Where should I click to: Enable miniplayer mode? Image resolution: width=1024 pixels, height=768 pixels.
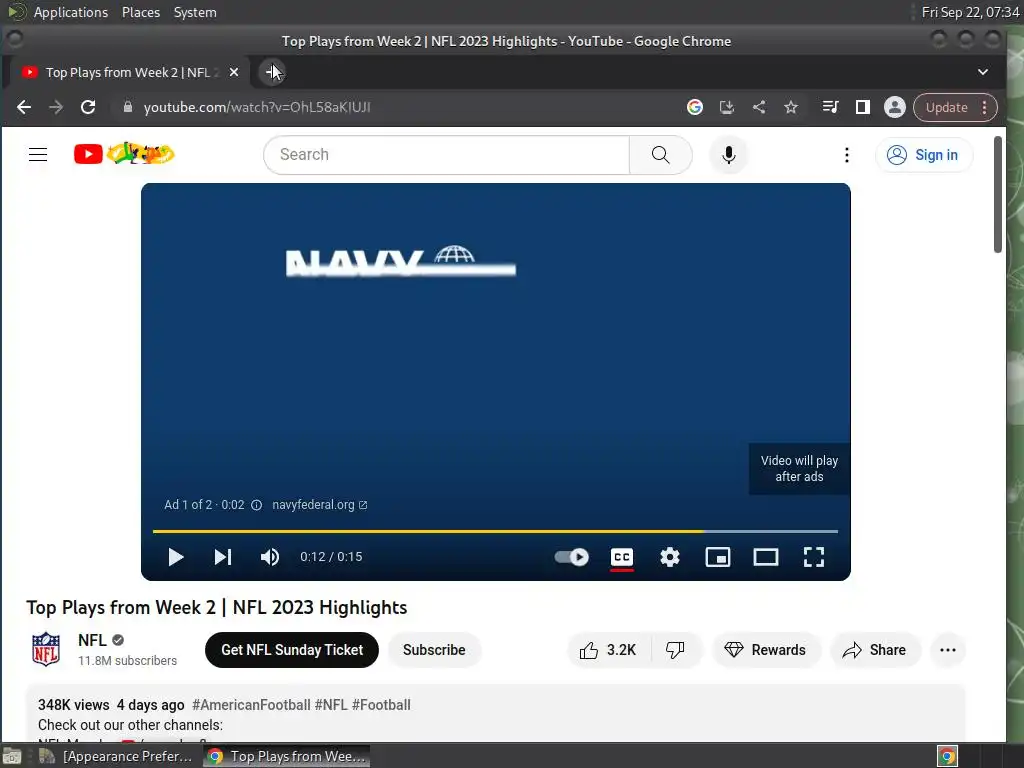(x=718, y=557)
